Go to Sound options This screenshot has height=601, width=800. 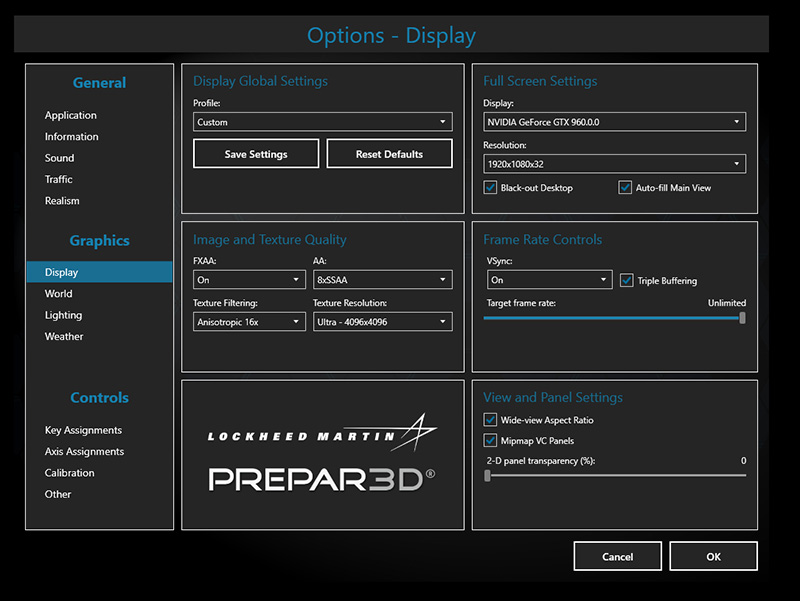click(59, 158)
